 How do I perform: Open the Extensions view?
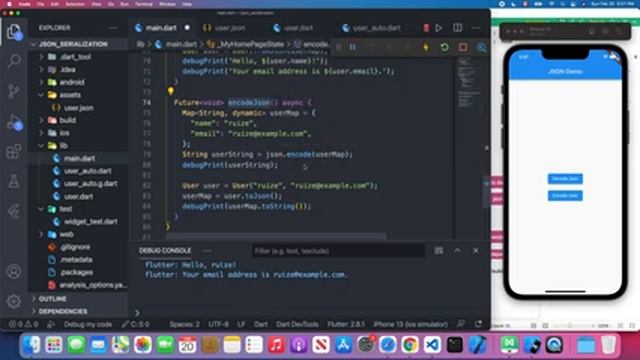(x=14, y=151)
